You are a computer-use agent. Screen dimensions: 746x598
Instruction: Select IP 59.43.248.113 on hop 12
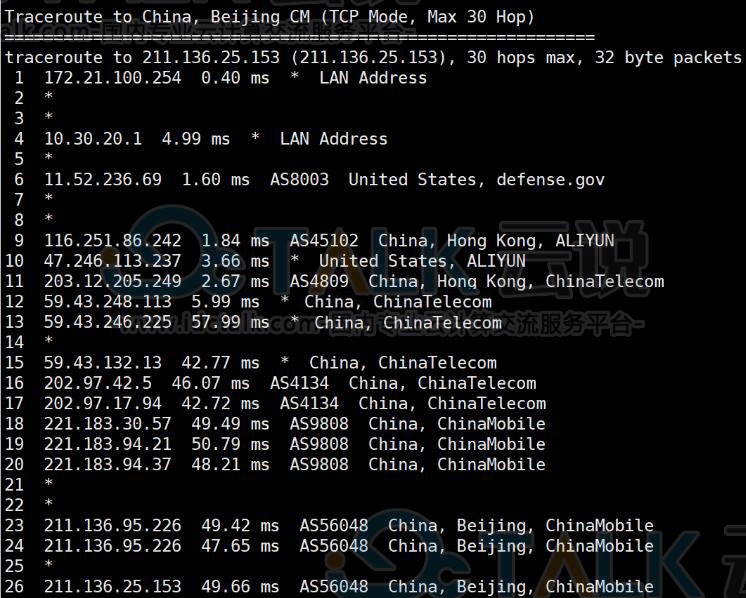[108, 302]
